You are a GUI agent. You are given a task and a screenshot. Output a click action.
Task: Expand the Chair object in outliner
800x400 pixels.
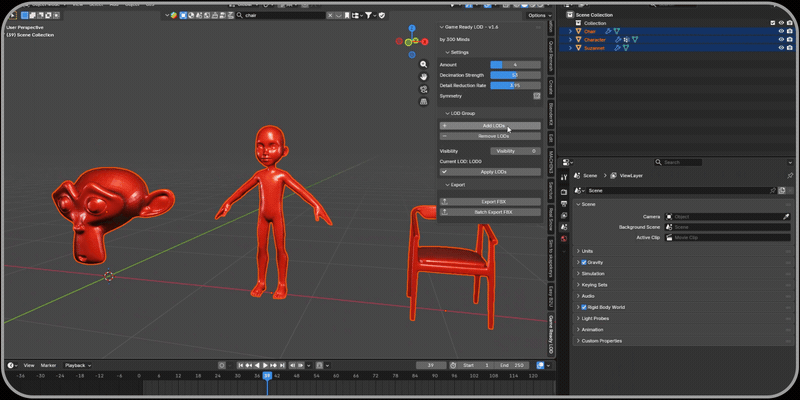[x=570, y=32]
